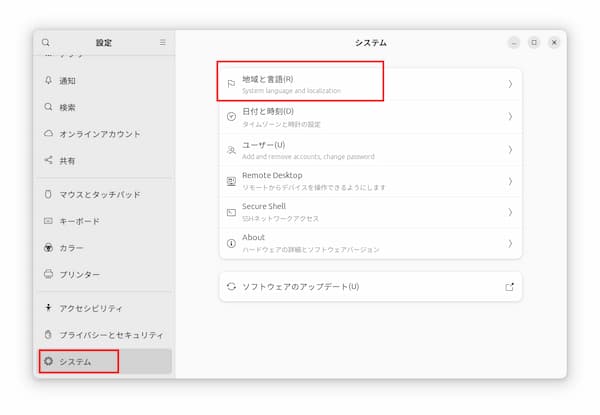
Task: Click flag icon of 地域と言語 row
Action: pos(231,84)
